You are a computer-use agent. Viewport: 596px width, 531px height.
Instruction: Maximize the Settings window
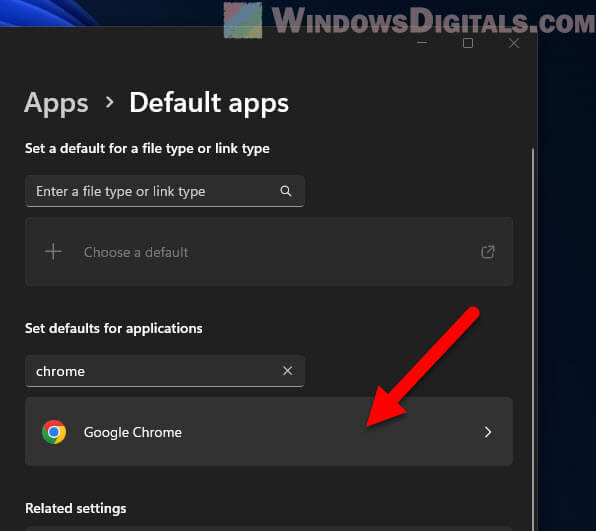(468, 43)
